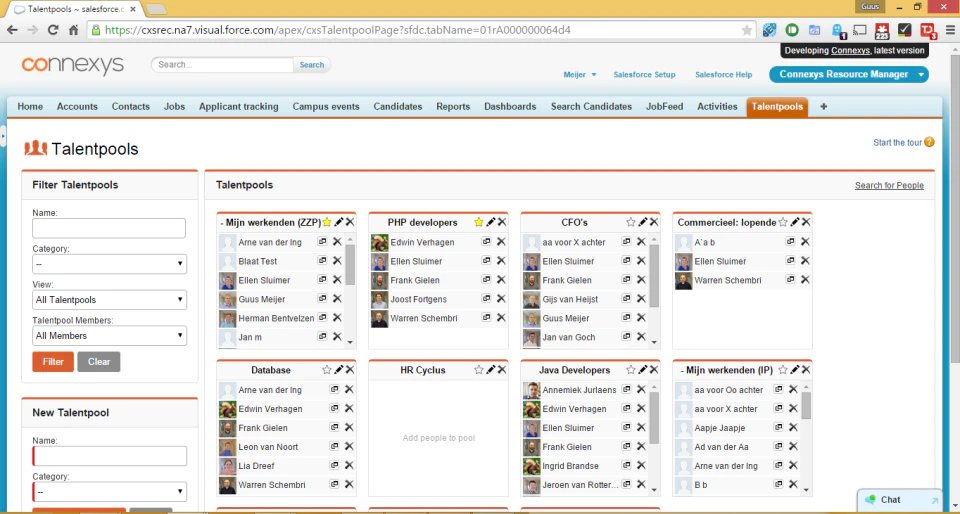
Task: Delete the Commercieel: lopende talentpool
Action: click(x=805, y=222)
